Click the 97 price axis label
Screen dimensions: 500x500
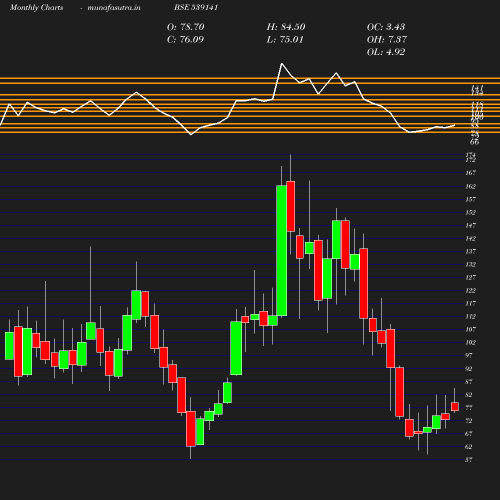pyautogui.click(x=469, y=355)
